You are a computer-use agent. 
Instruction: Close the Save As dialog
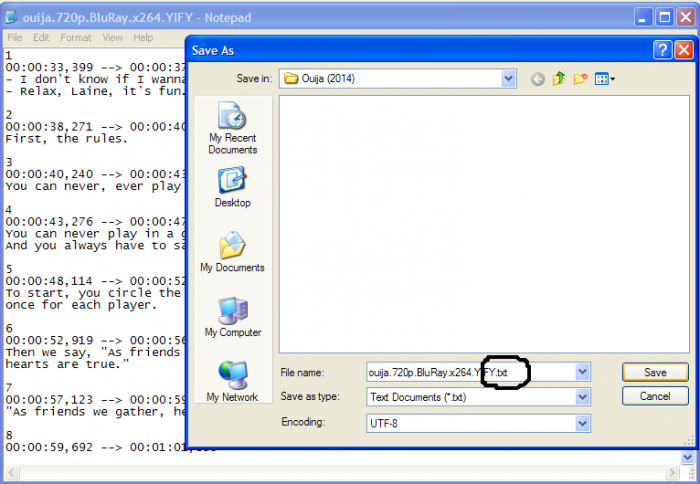coord(684,50)
